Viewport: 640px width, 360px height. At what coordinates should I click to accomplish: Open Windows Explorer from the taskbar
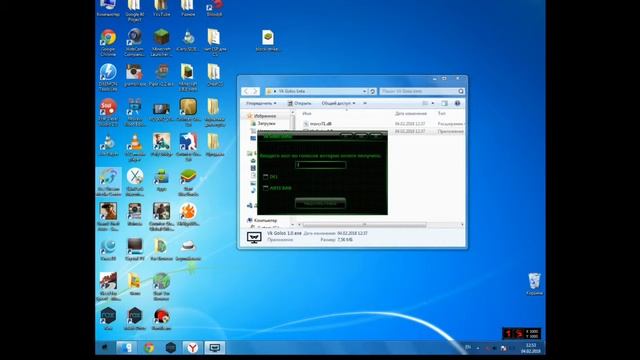click(126, 347)
